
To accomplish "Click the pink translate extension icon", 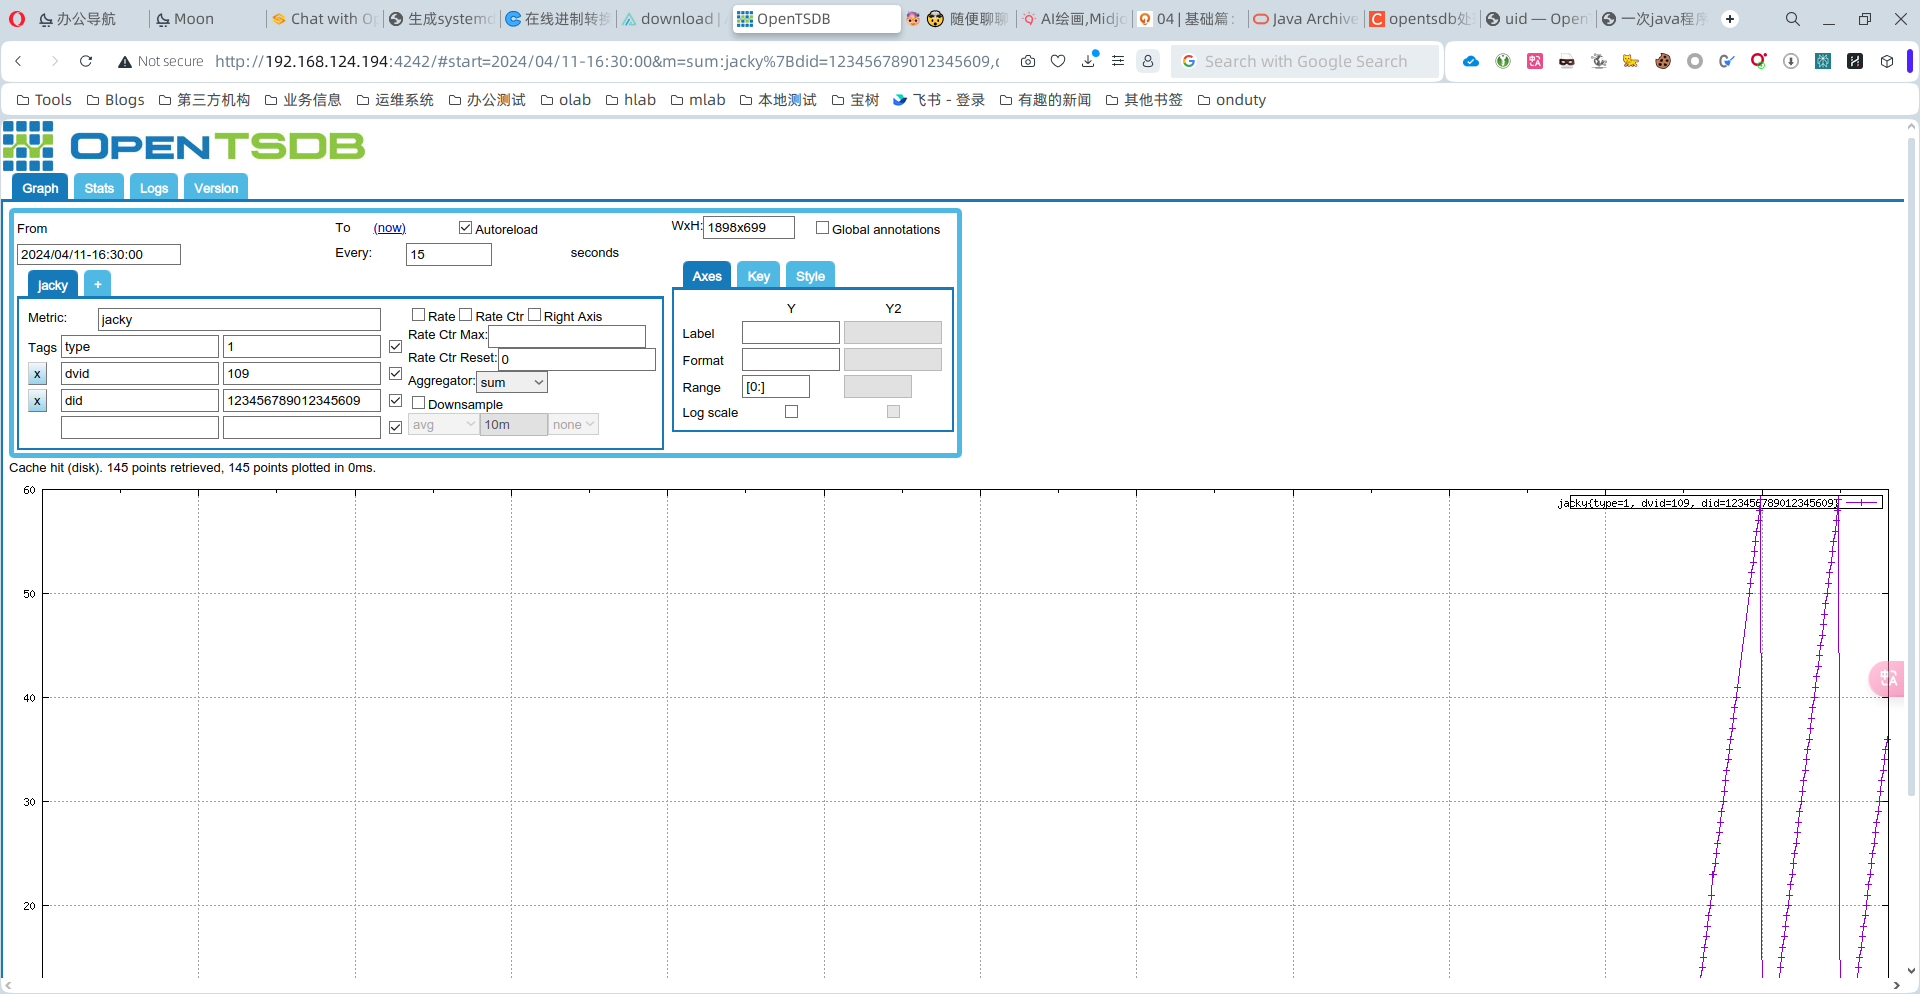I will point(1535,61).
